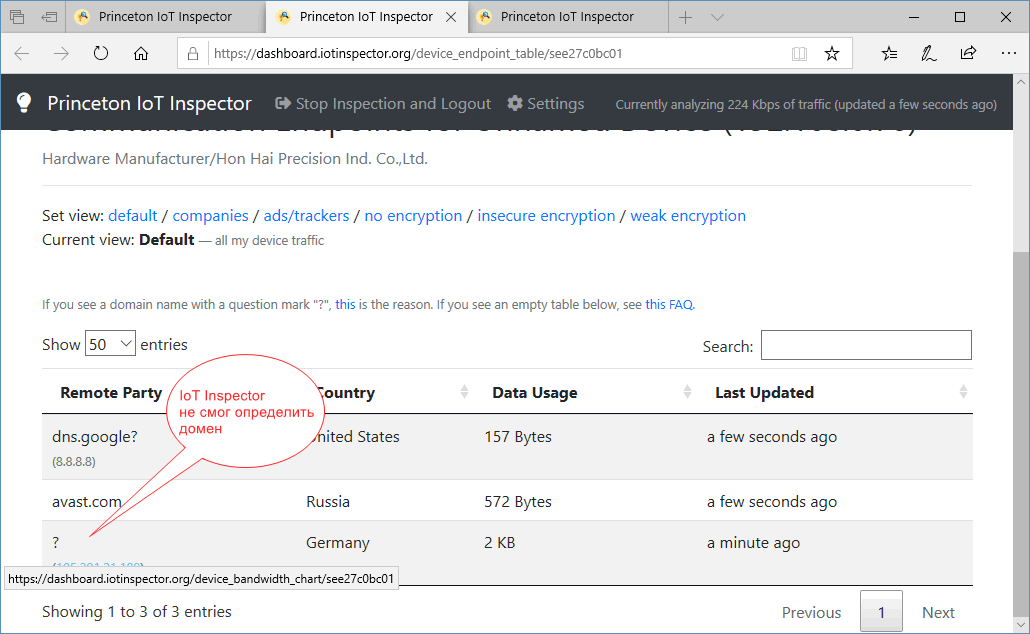
Task: Click the Data Usage column header
Action: (535, 393)
